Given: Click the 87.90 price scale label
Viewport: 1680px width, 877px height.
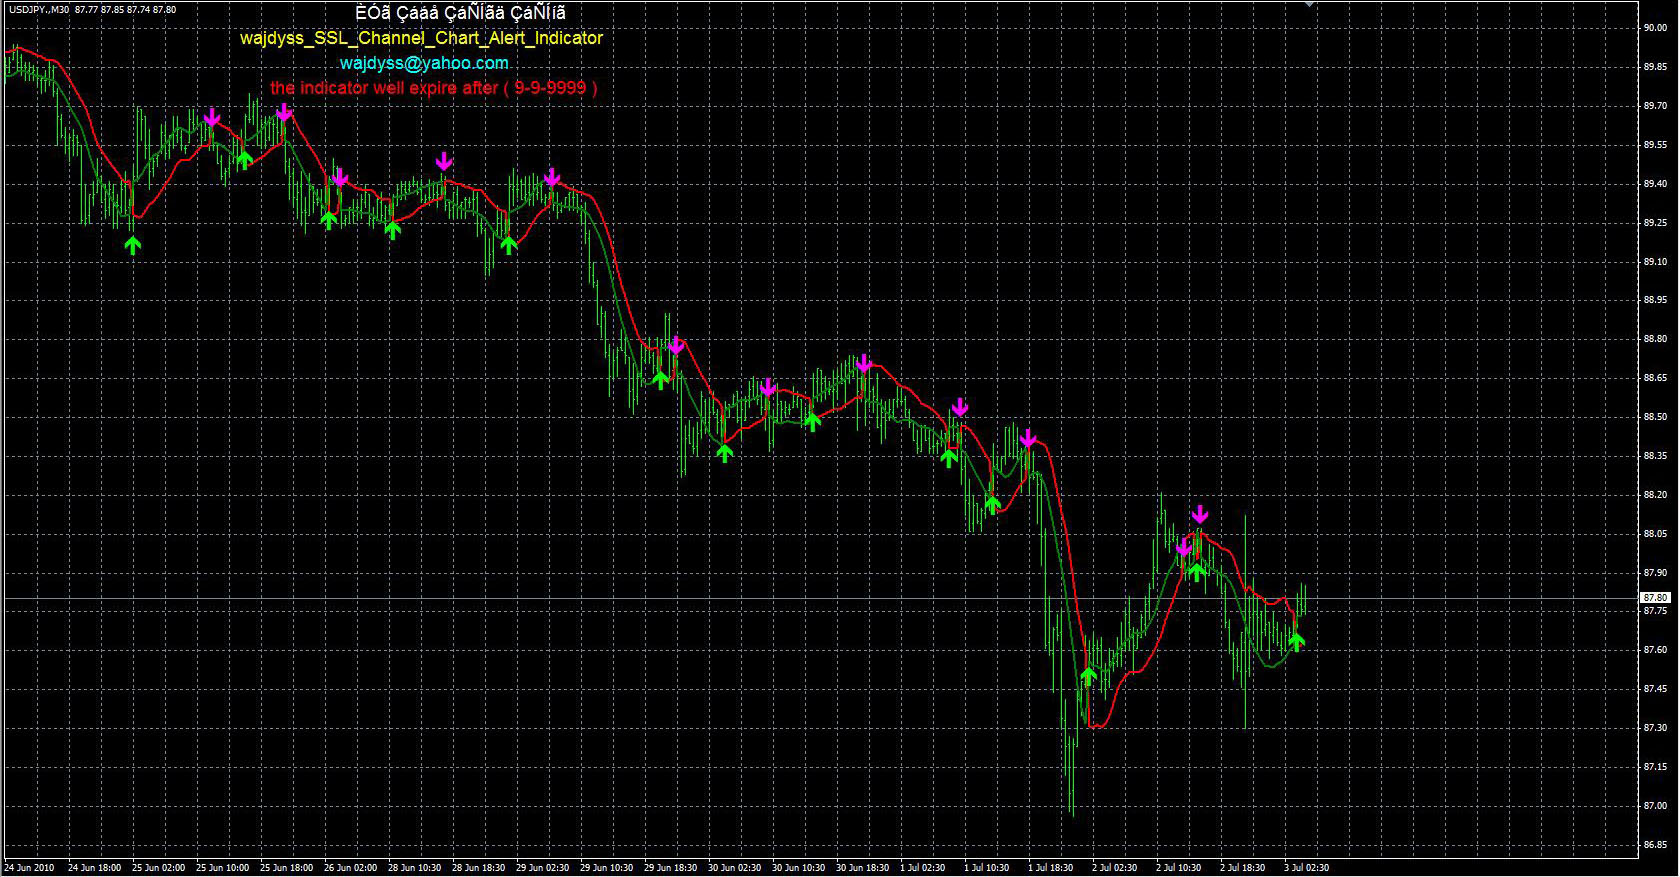Looking at the screenshot, I should tap(1655, 573).
